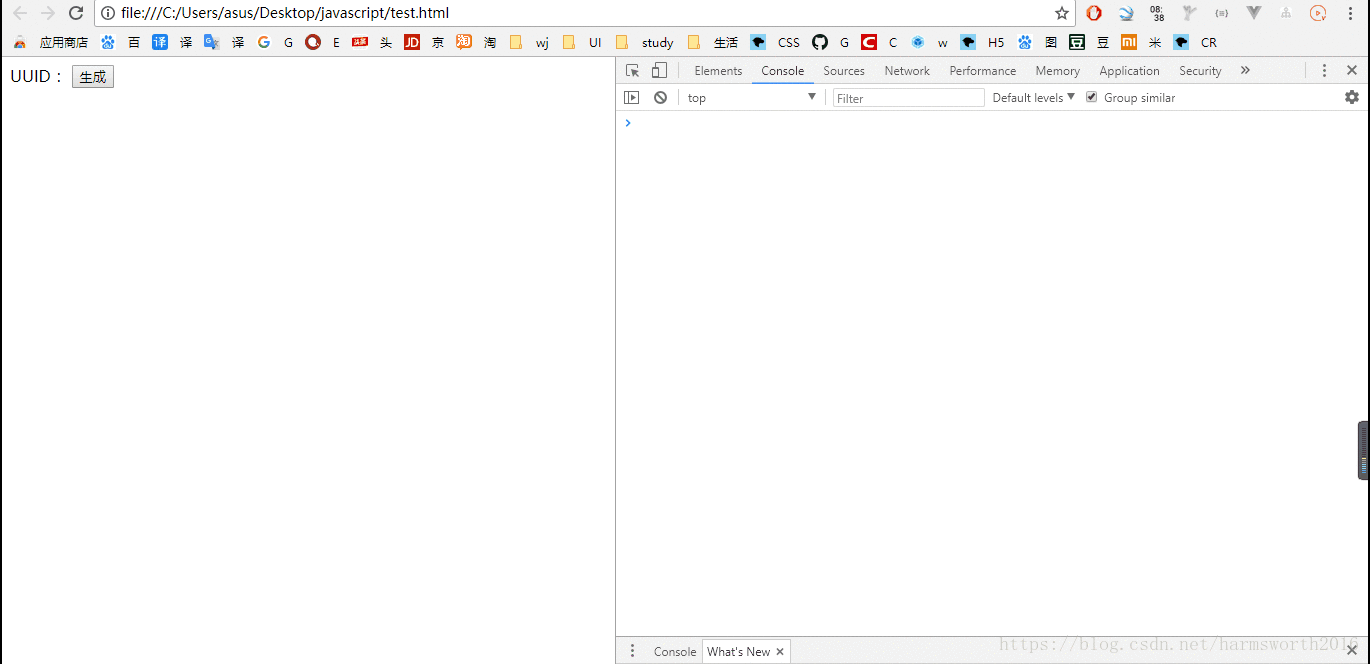Screen dimensions: 1370x664
Task: Open the Google bookmark labeled G
Action: pos(275,42)
